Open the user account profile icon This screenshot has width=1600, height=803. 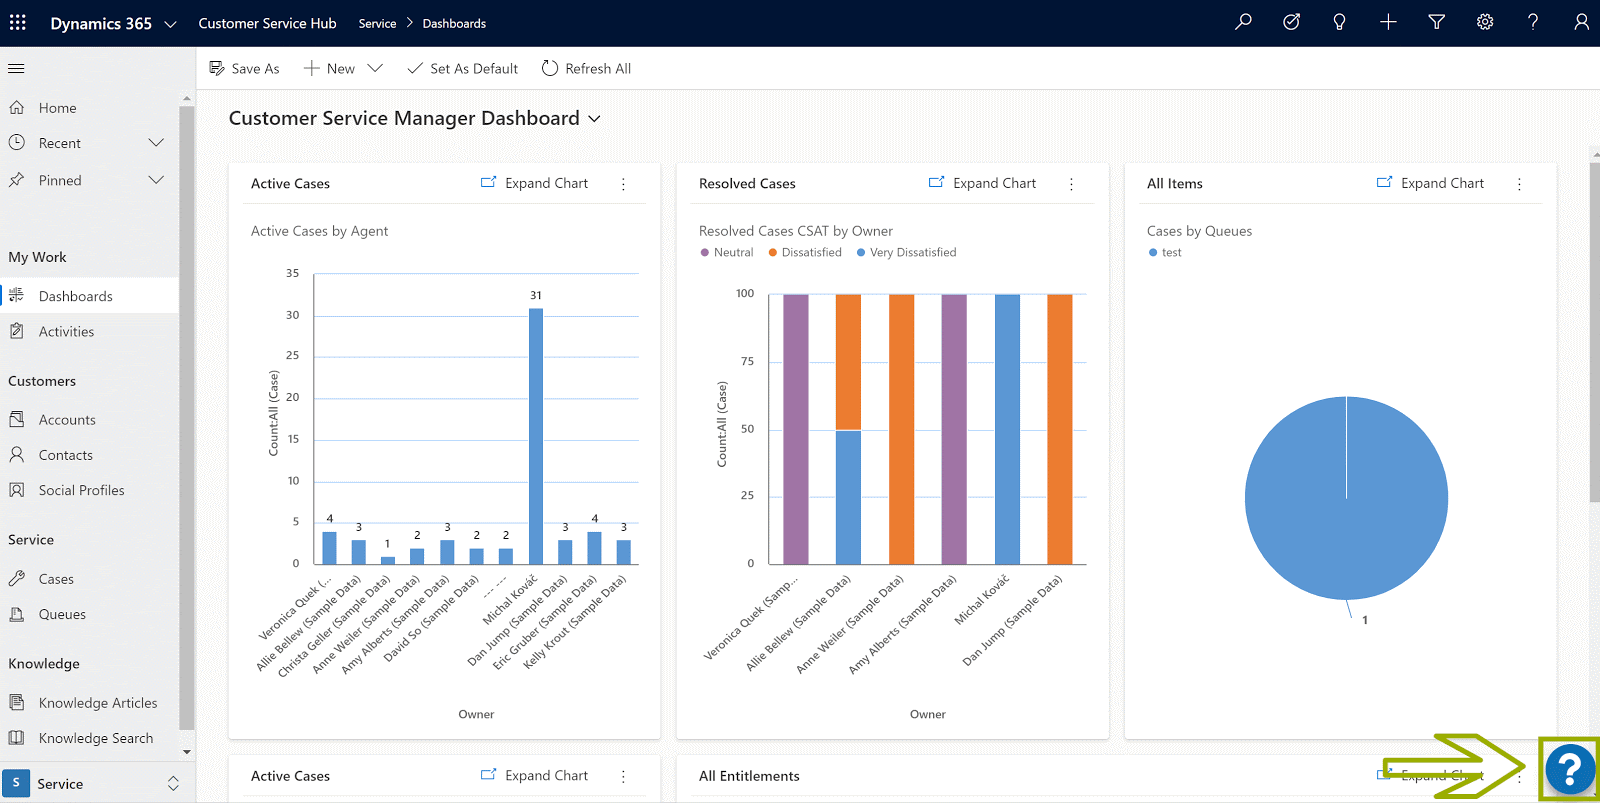[x=1581, y=22]
